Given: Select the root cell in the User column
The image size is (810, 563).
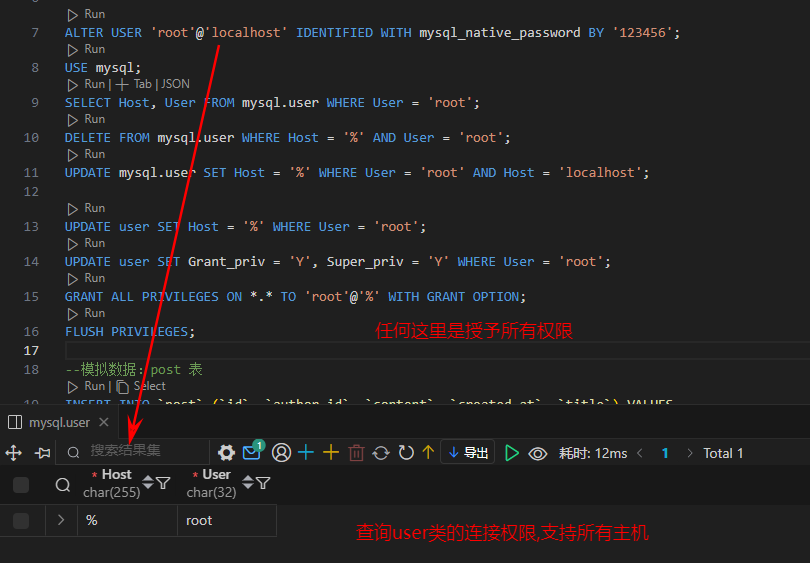Looking at the screenshot, I should point(227,521).
